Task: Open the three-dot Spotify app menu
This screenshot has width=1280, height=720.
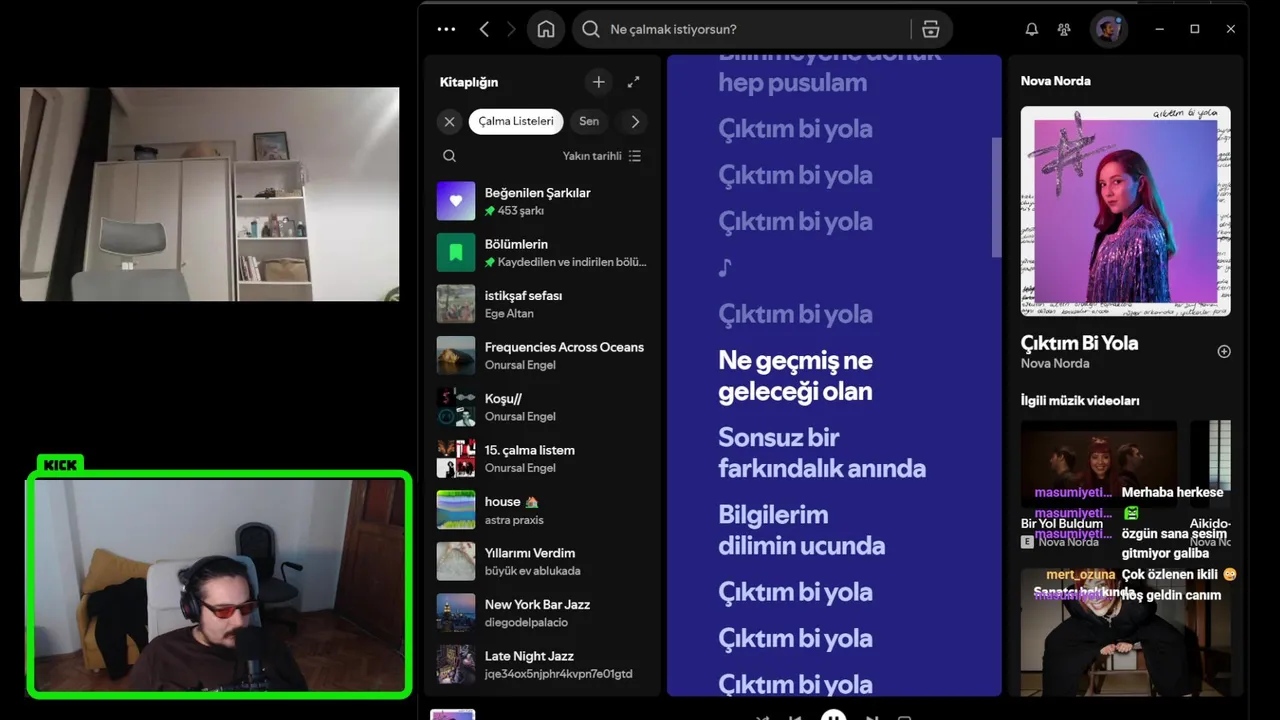Action: coord(446,29)
